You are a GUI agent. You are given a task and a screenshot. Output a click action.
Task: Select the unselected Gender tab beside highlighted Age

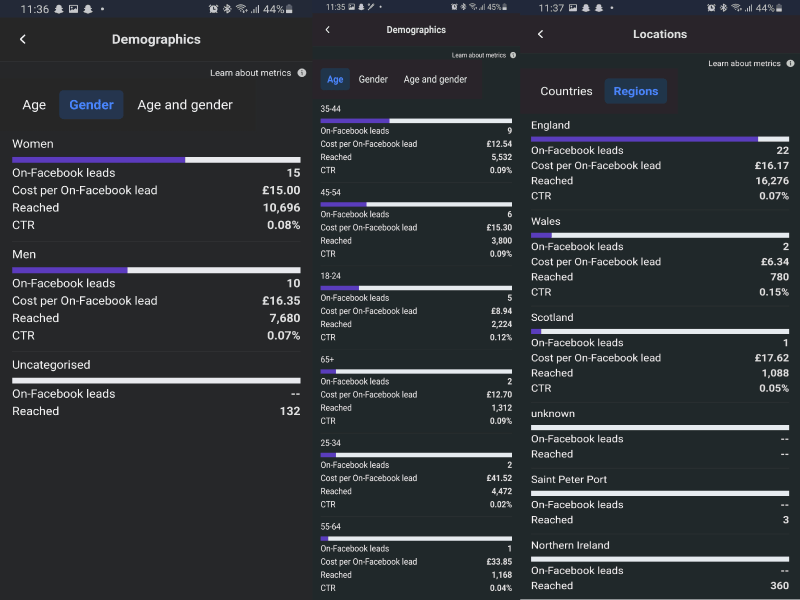click(373, 80)
